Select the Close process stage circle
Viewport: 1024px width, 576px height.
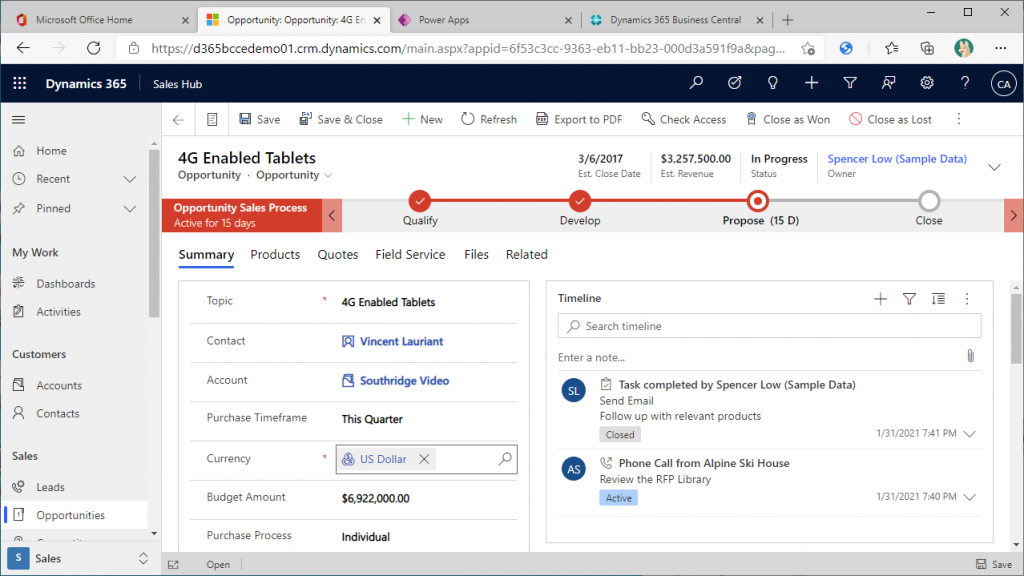point(929,201)
